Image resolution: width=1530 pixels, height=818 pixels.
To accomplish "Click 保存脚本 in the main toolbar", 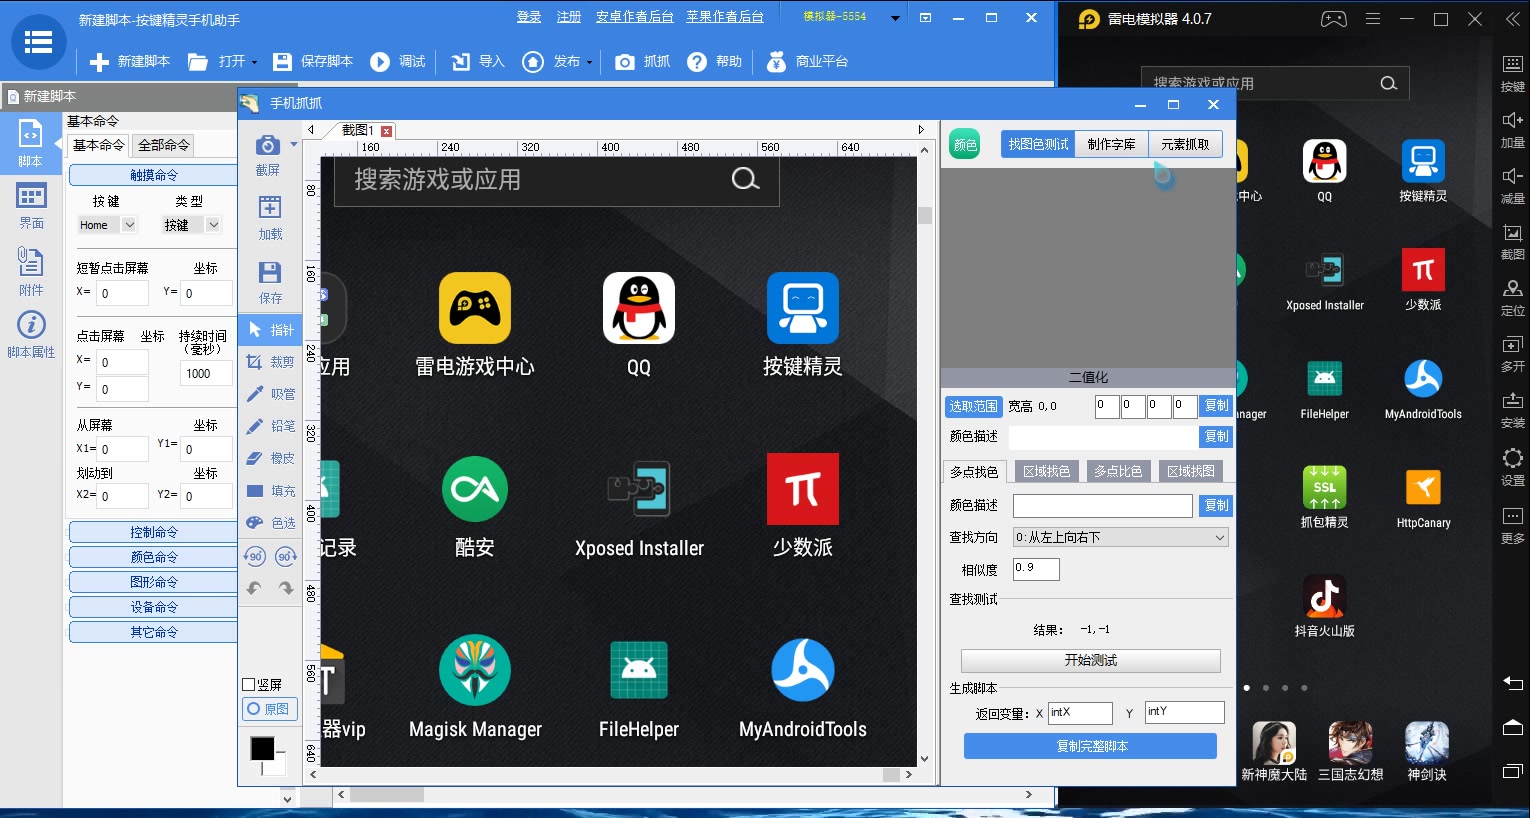I will [313, 62].
